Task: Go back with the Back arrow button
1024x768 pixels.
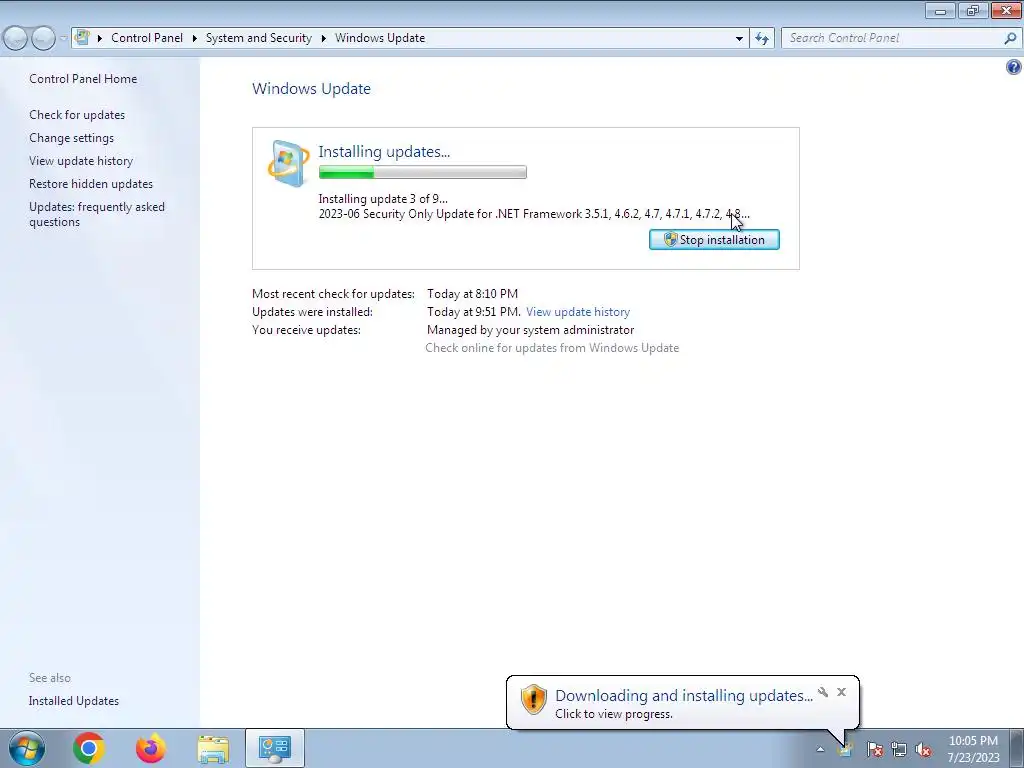Action: pyautogui.click(x=16, y=39)
